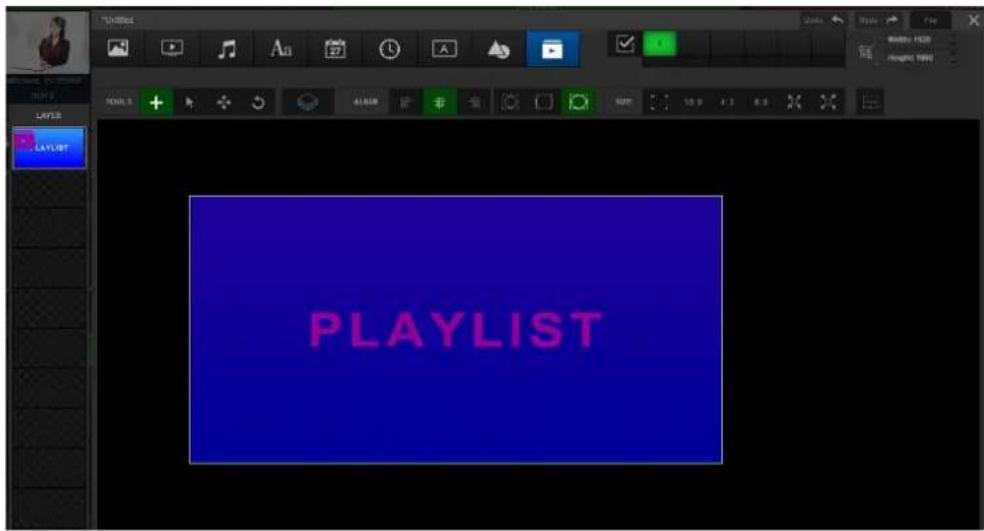The image size is (984, 531).
Task: Add an image element from the top toolbar
Action: [x=118, y=48]
